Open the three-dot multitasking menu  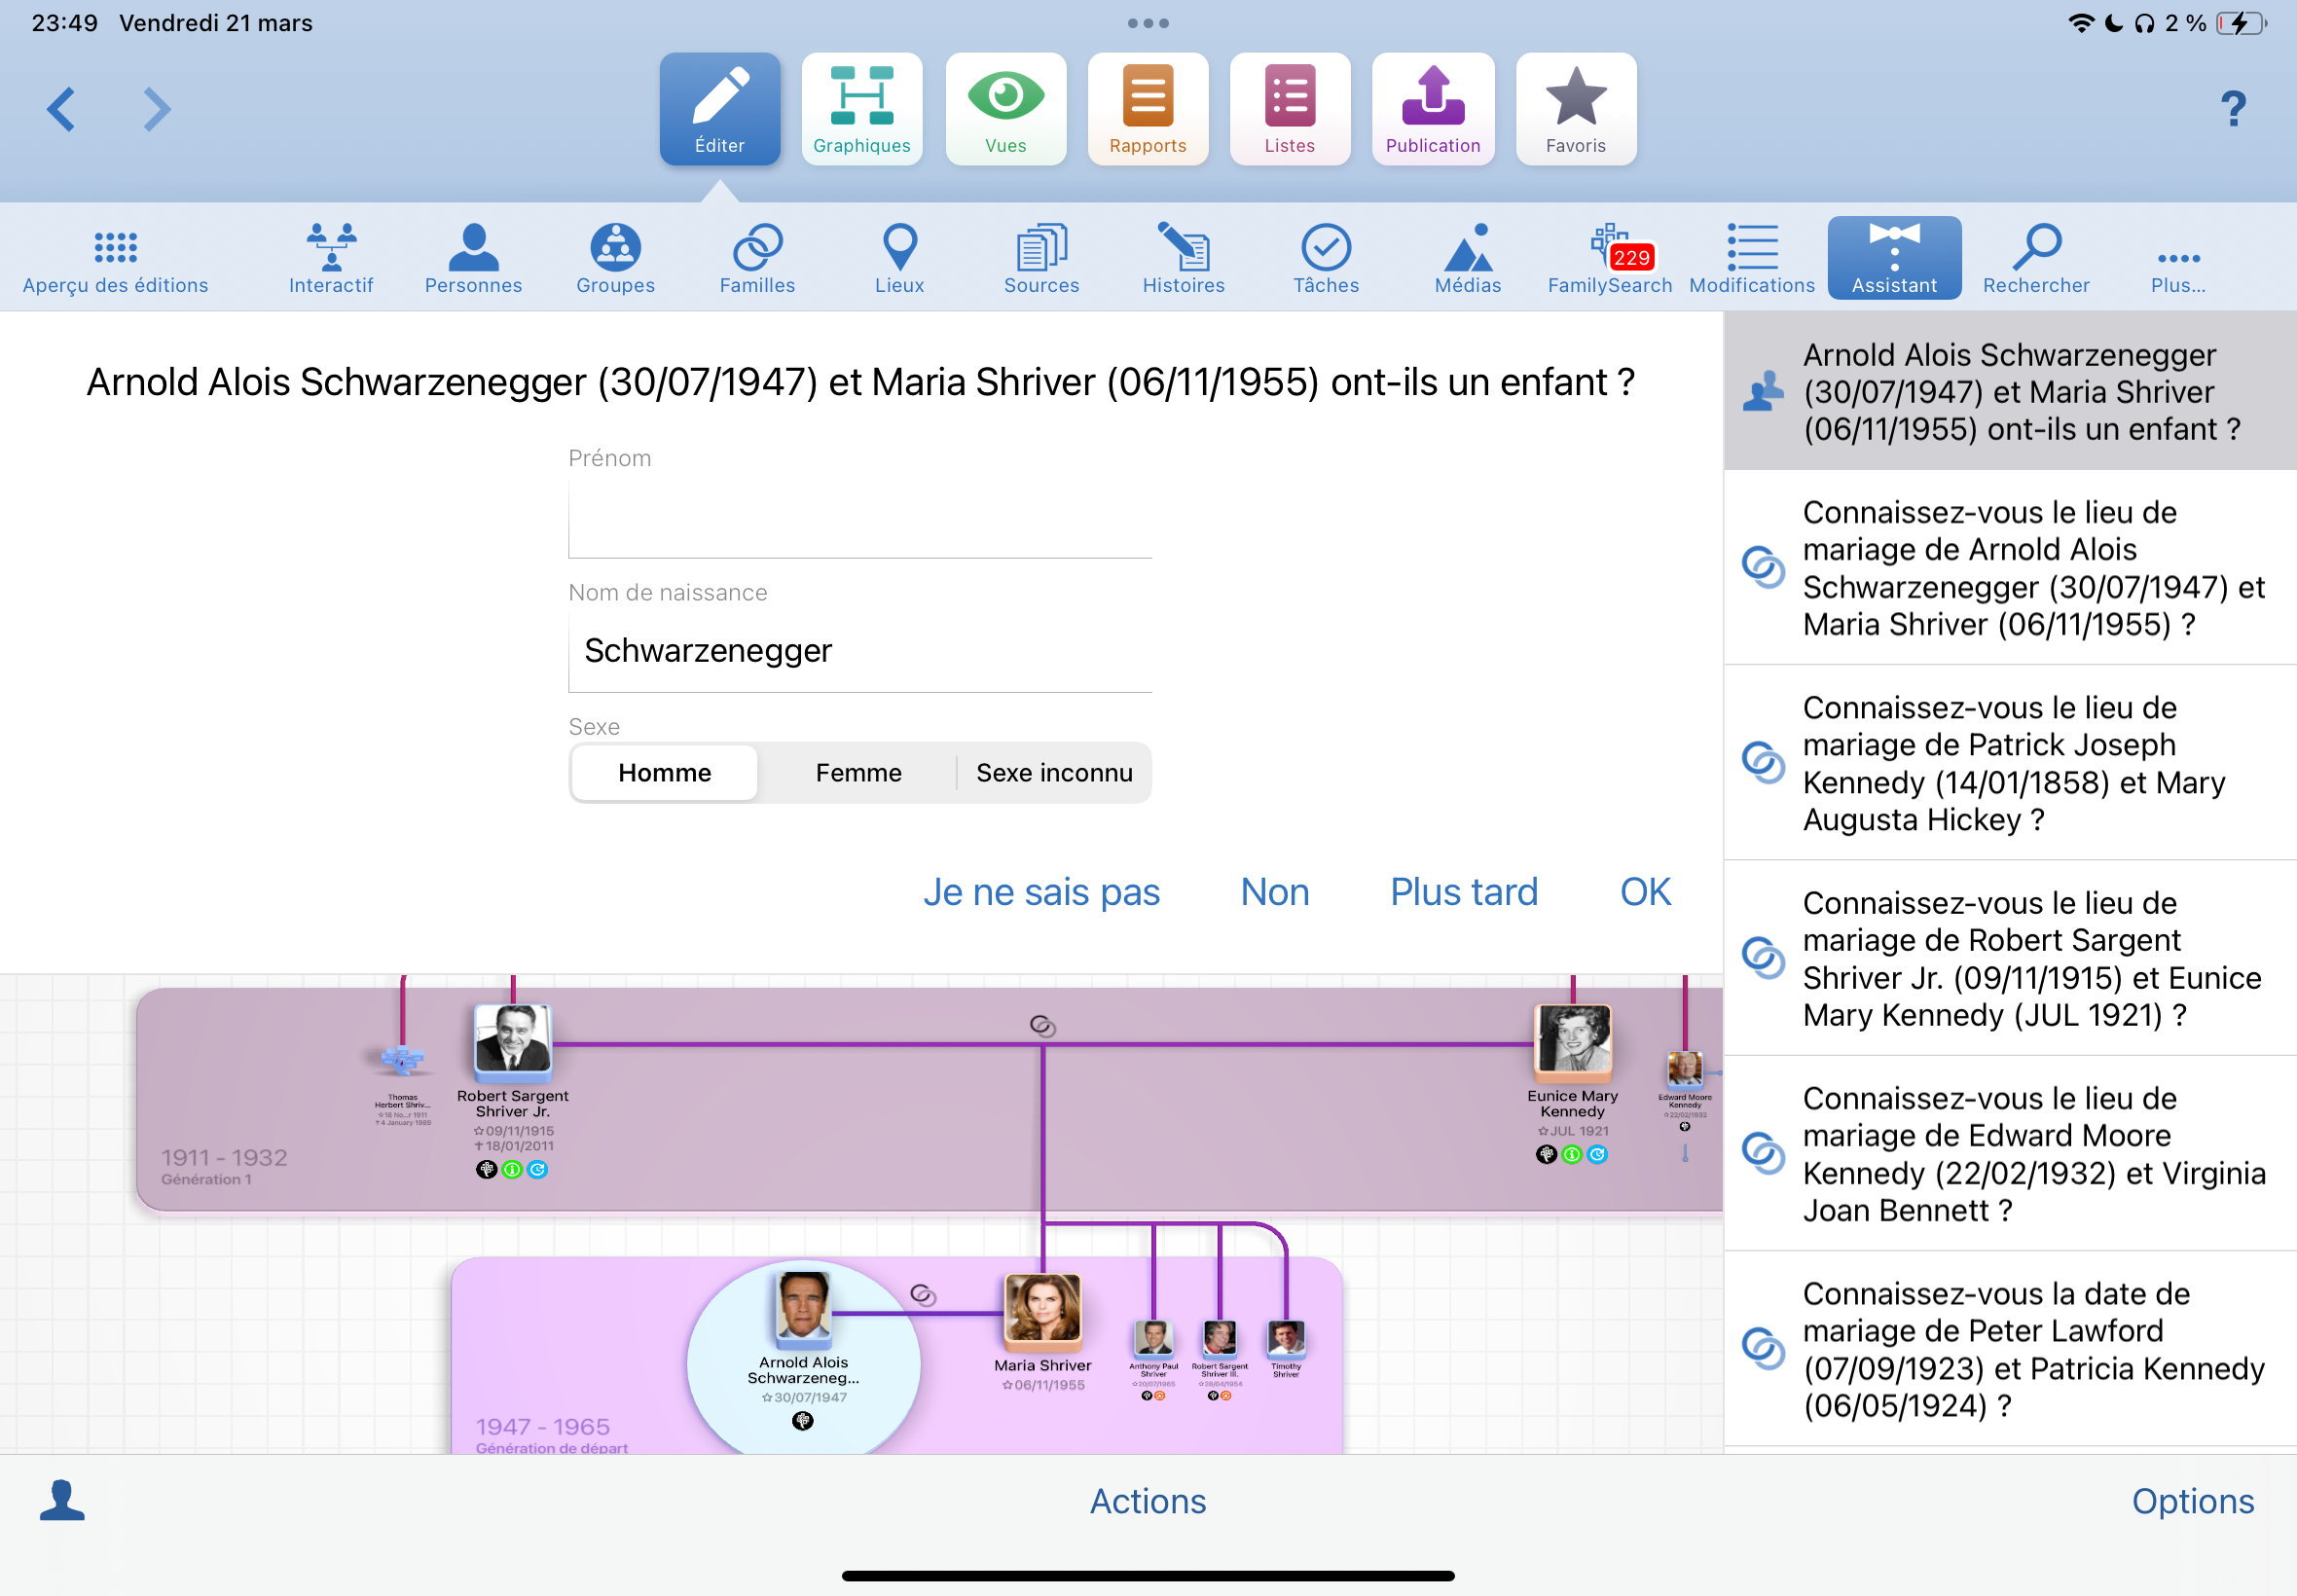coord(1148,23)
